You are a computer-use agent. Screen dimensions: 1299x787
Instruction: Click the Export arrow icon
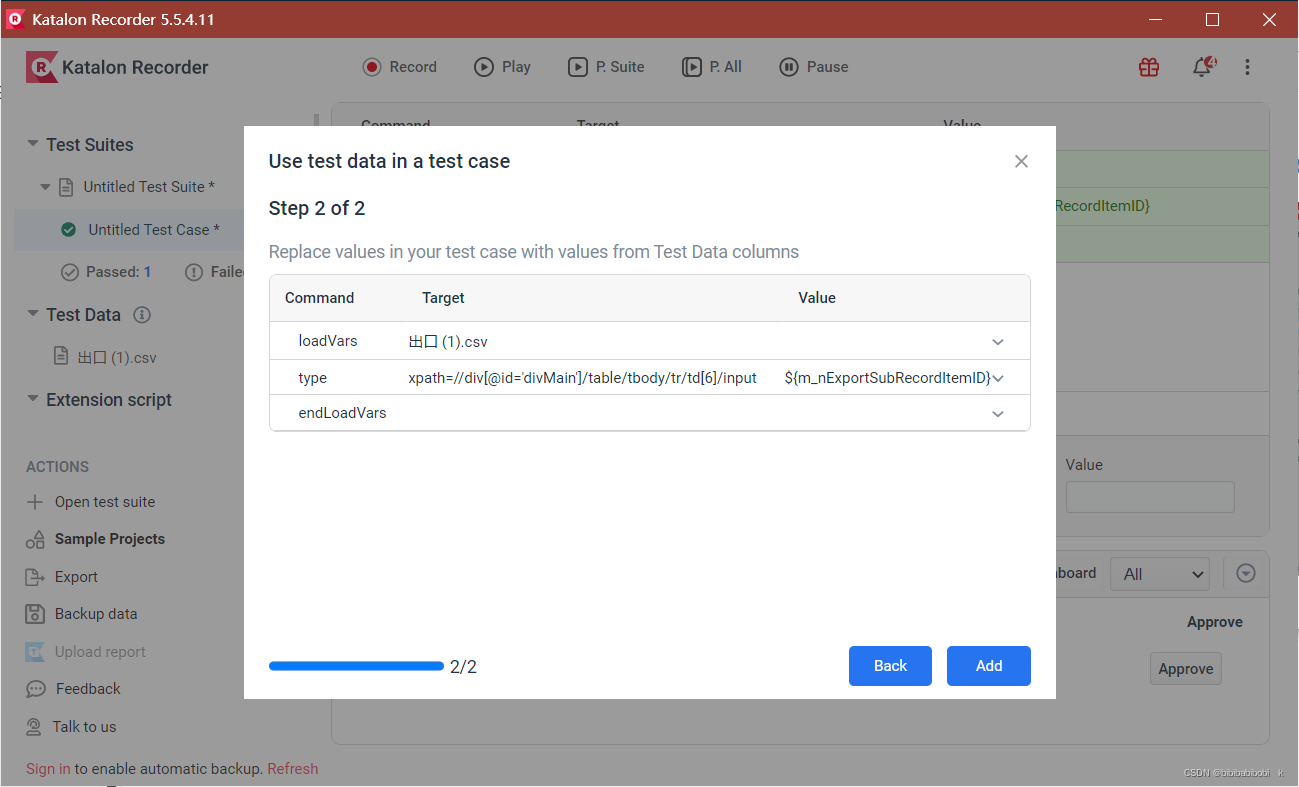(x=35, y=577)
